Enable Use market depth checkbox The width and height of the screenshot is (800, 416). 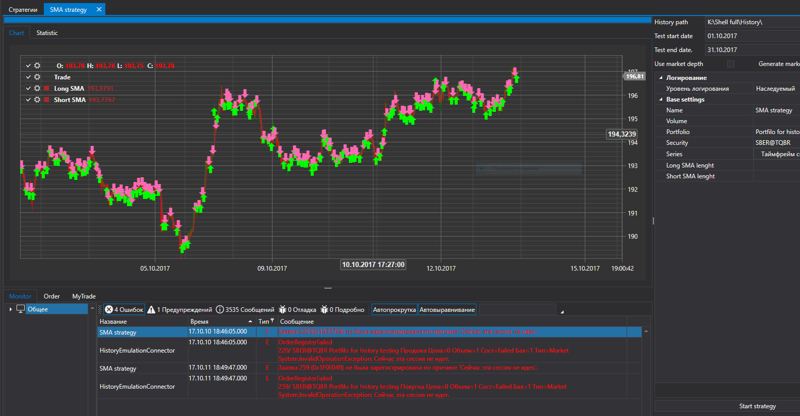[x=731, y=64]
